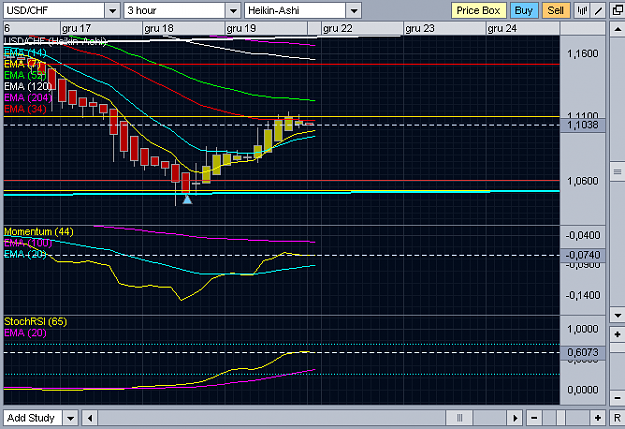
Task: Click the gru 18 date header
Action: 159,29
